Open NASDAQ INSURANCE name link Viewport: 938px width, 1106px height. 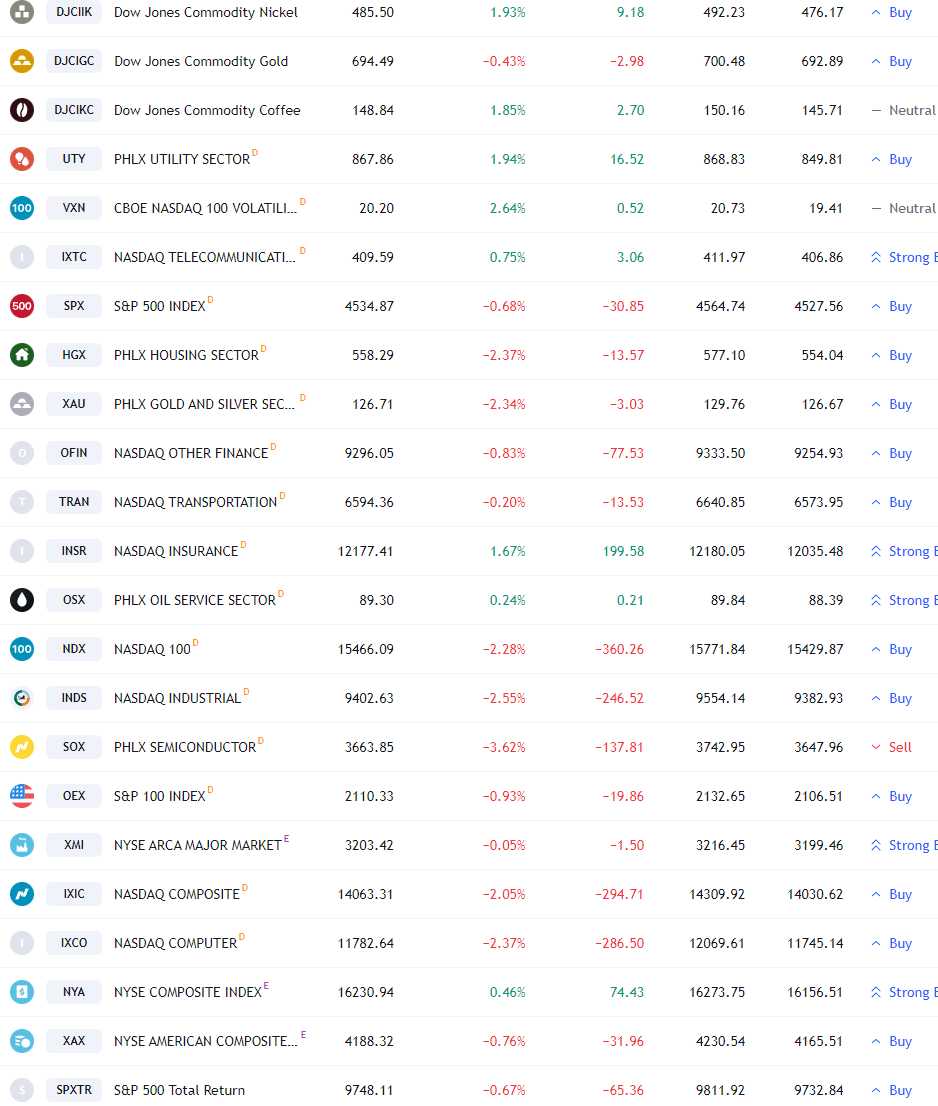coord(176,552)
